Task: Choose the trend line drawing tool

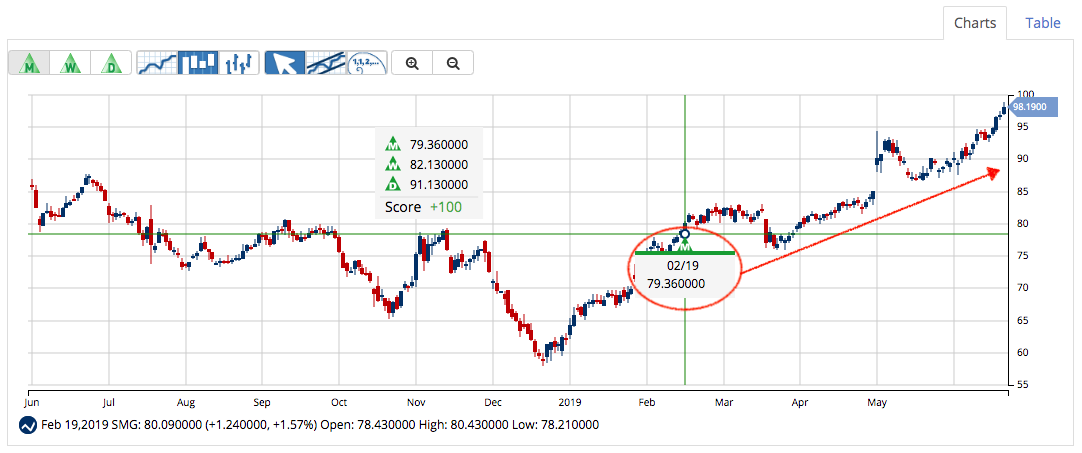Action: coord(325,63)
